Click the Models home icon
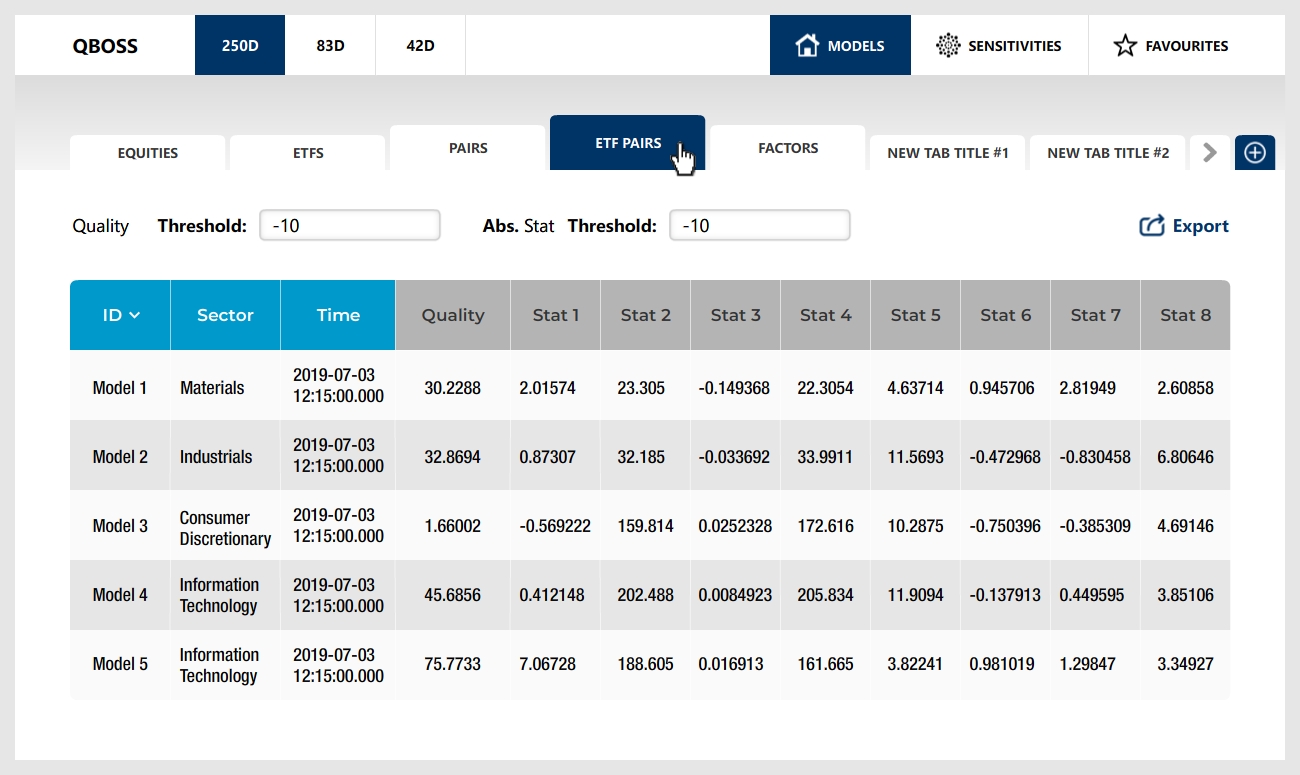Viewport: 1300px width, 775px height. (807, 45)
